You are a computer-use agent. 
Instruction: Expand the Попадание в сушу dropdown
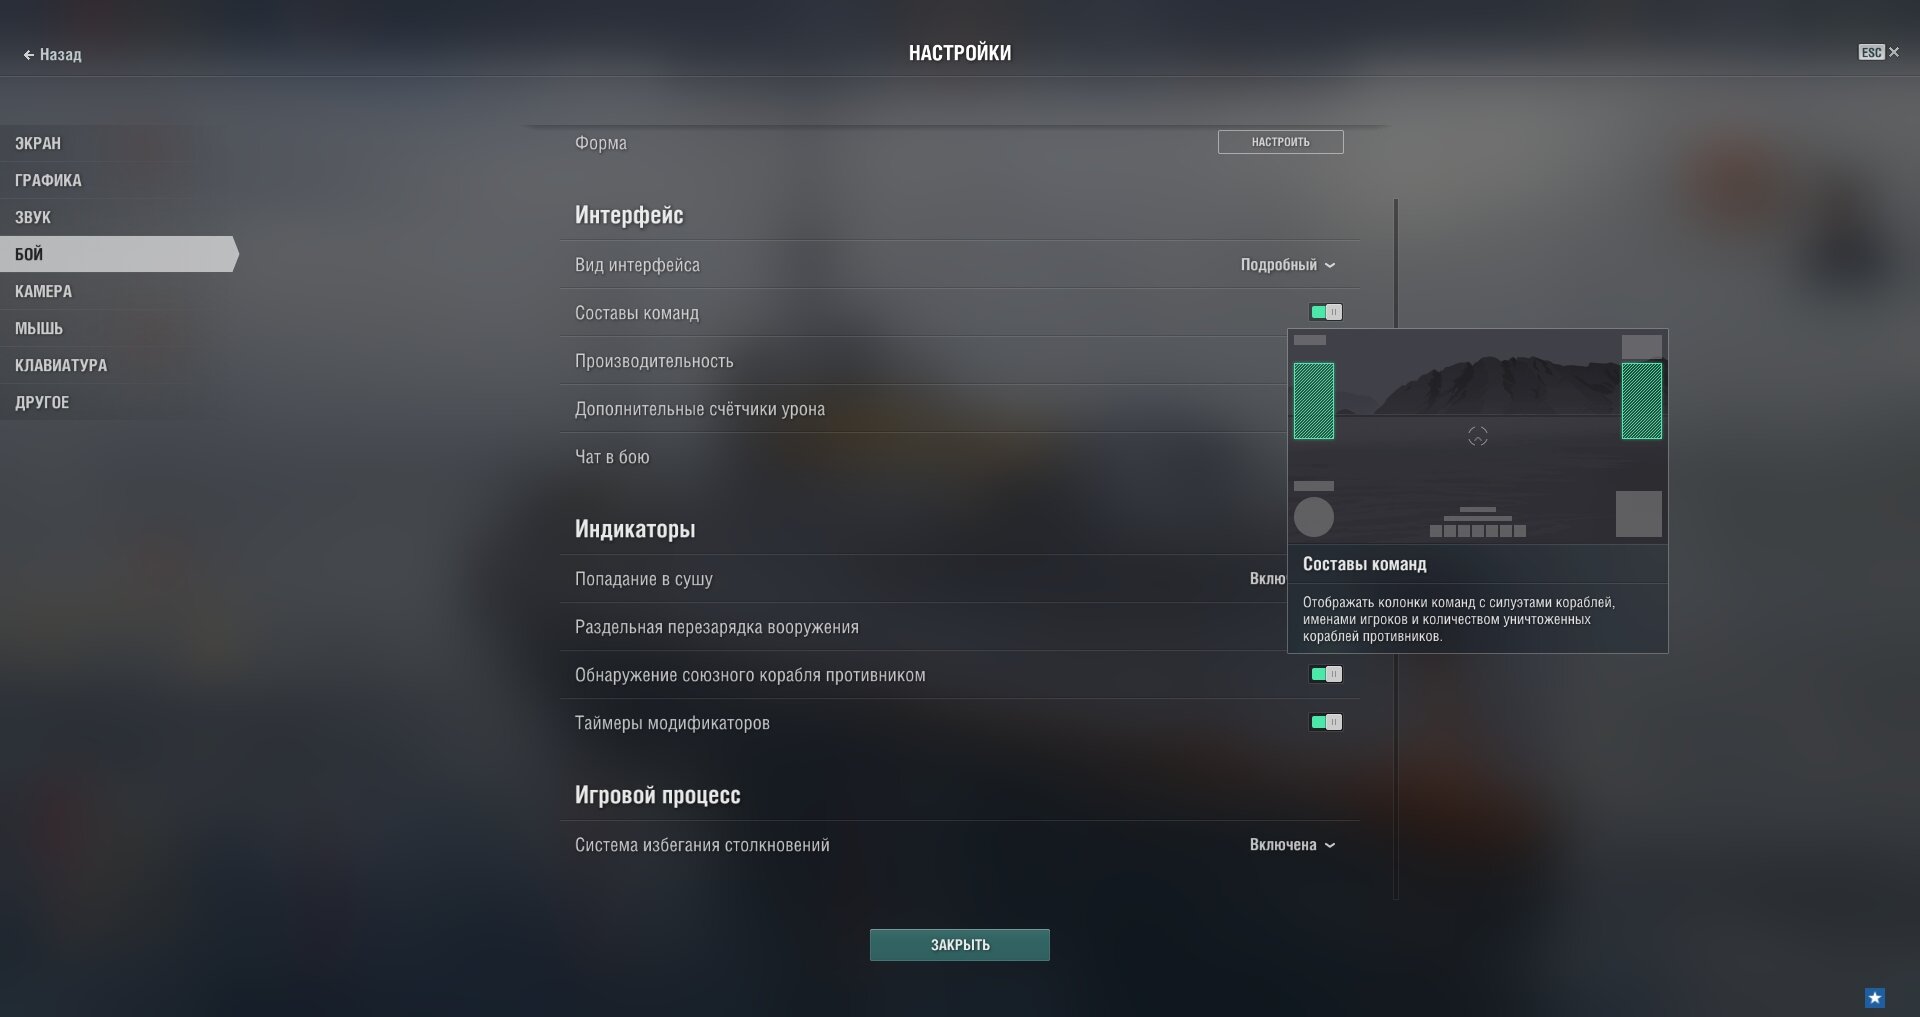point(1268,579)
